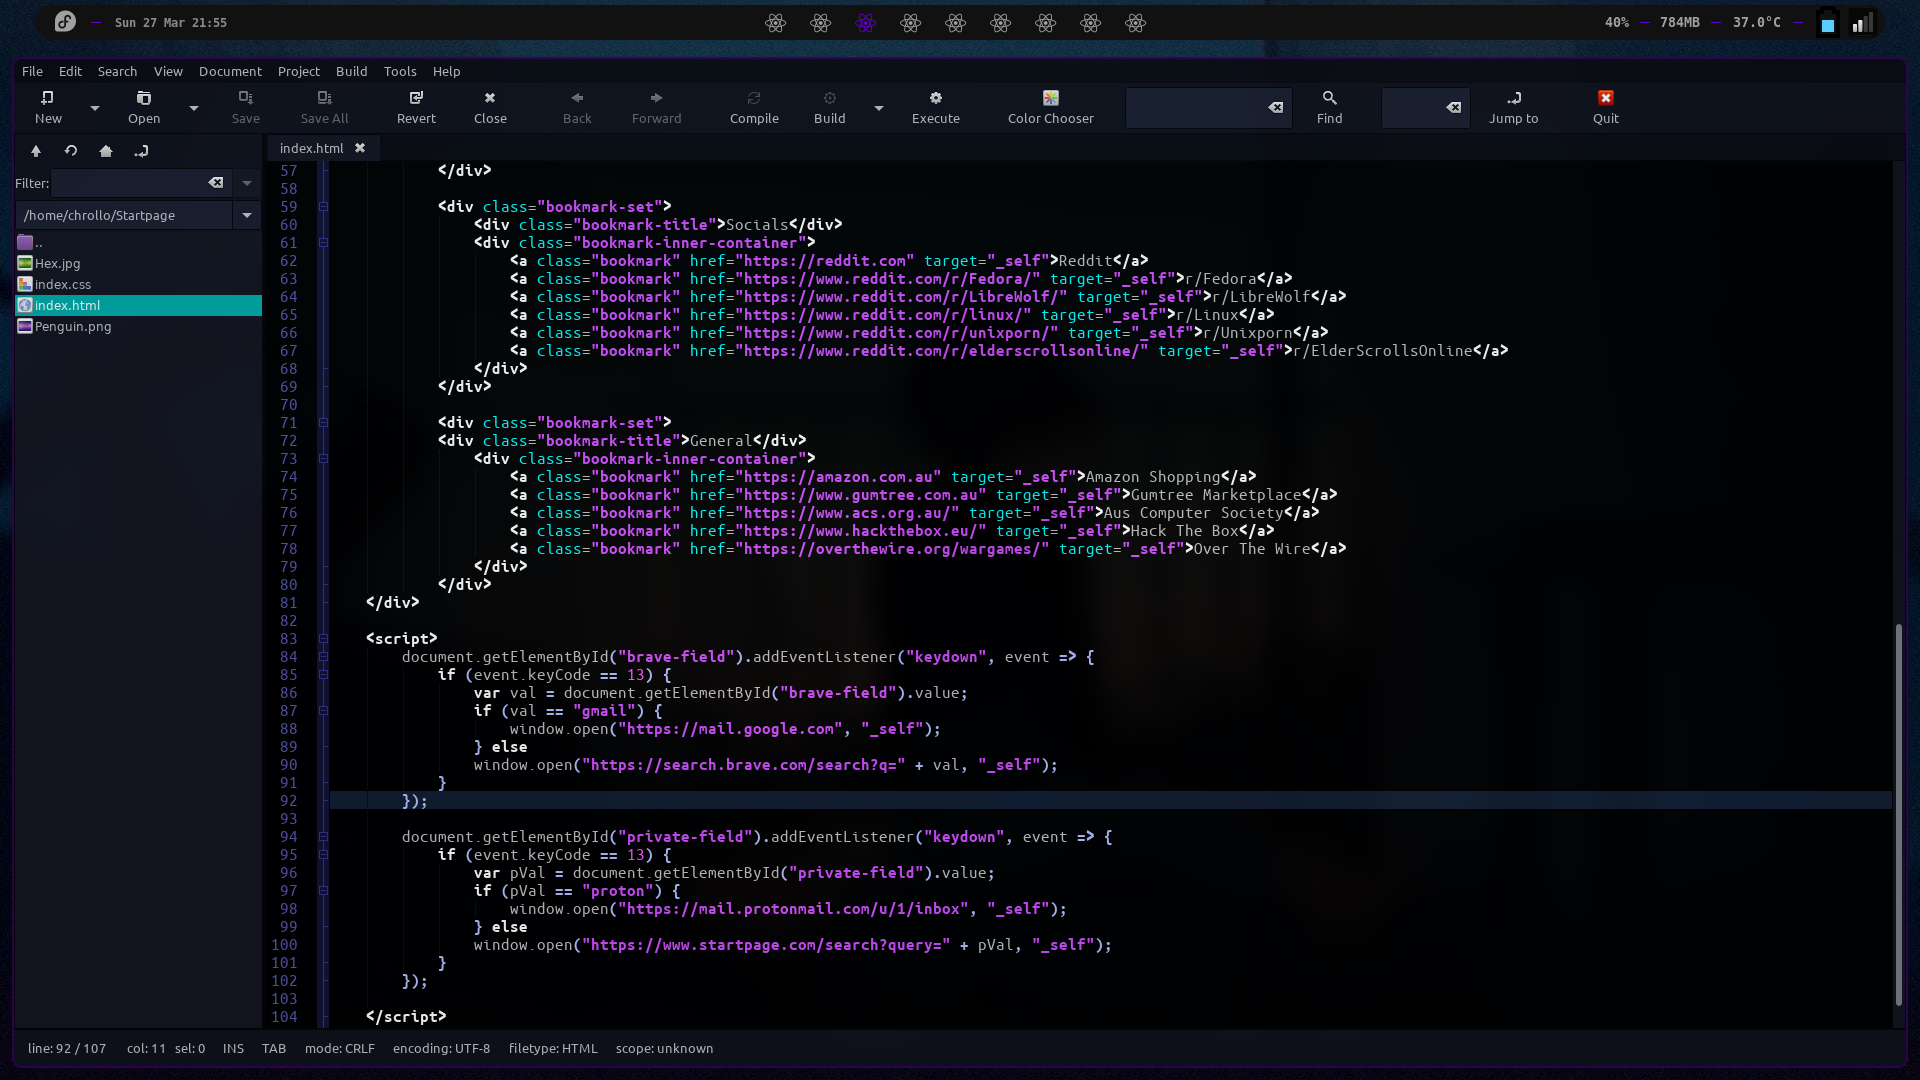The image size is (1920, 1080).
Task: Expand the /home/chrollo/Startpage path dropdown
Action: pyautogui.click(x=247, y=215)
